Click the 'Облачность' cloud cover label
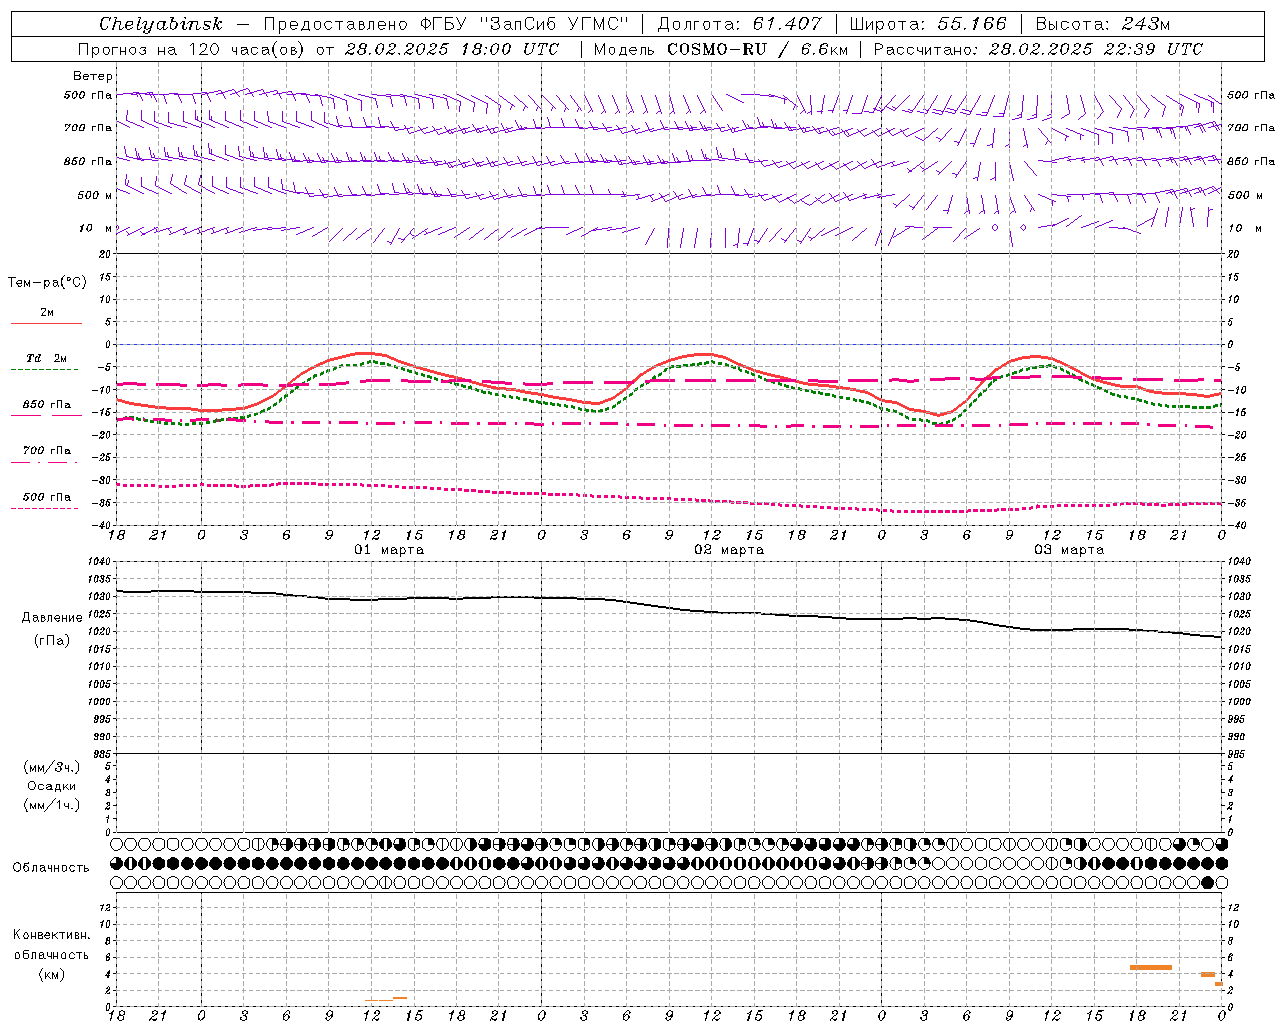This screenshot has width=1280, height=1024. pyautogui.click(x=51, y=868)
